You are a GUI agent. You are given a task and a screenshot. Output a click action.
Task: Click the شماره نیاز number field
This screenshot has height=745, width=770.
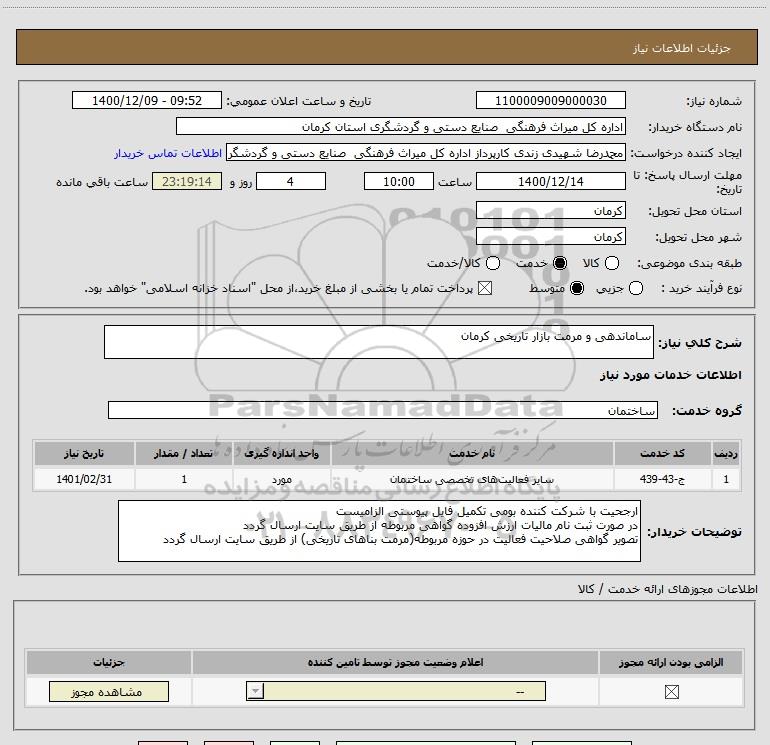[550, 100]
